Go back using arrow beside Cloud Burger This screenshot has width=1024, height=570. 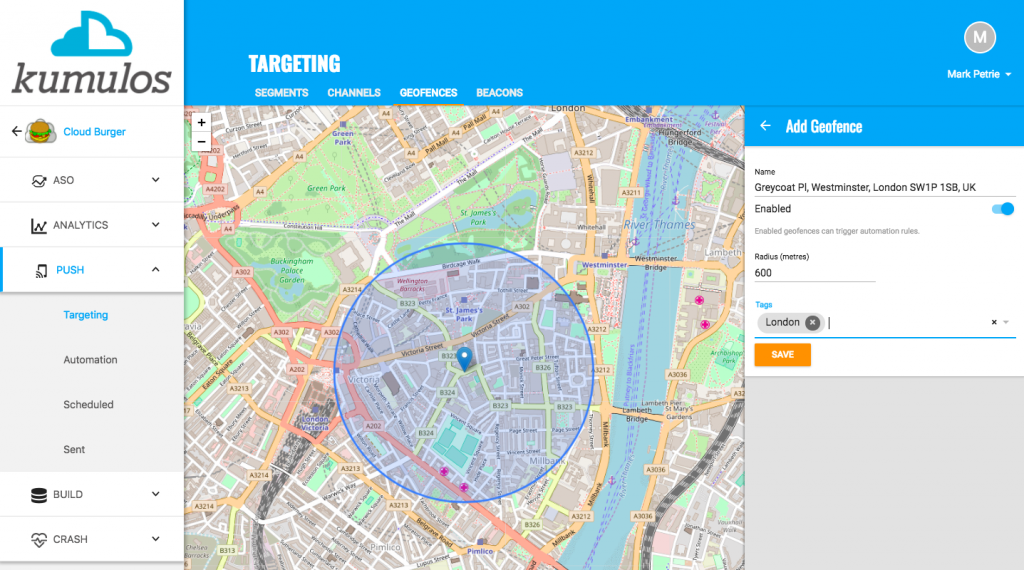[16, 131]
